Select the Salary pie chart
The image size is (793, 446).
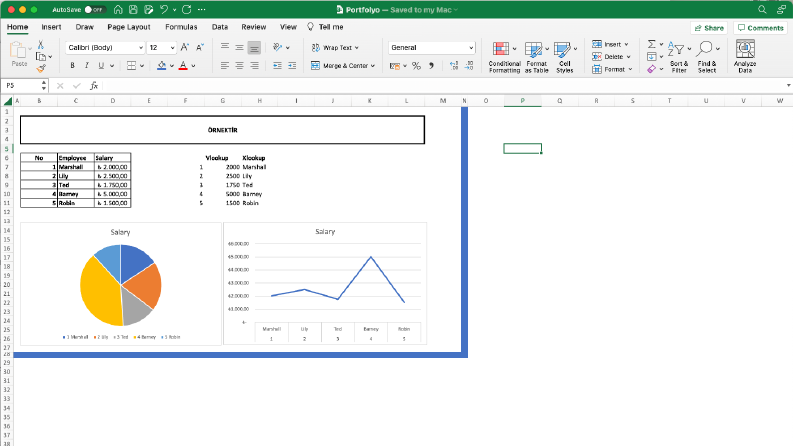[120, 284]
